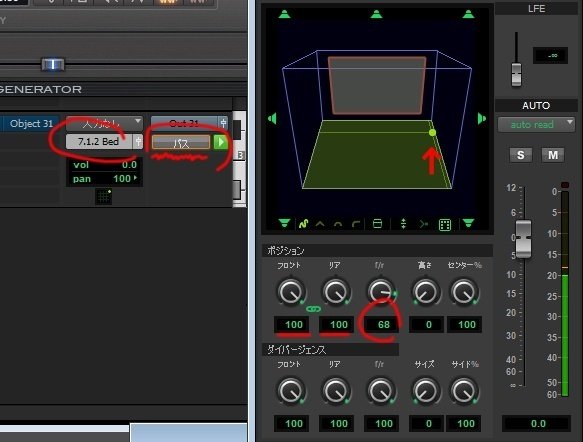Click the window view icon in panner toolbar

377,224
